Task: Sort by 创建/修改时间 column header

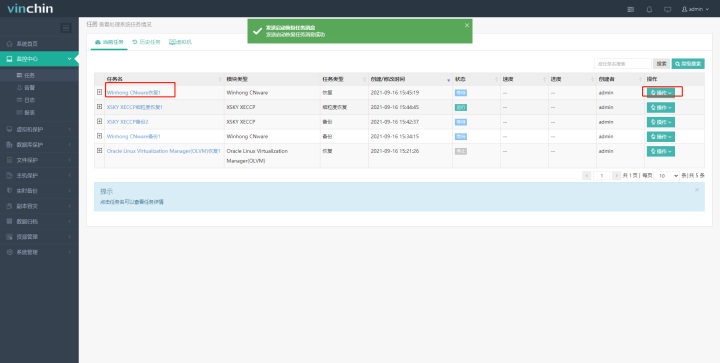Action: 411,79
